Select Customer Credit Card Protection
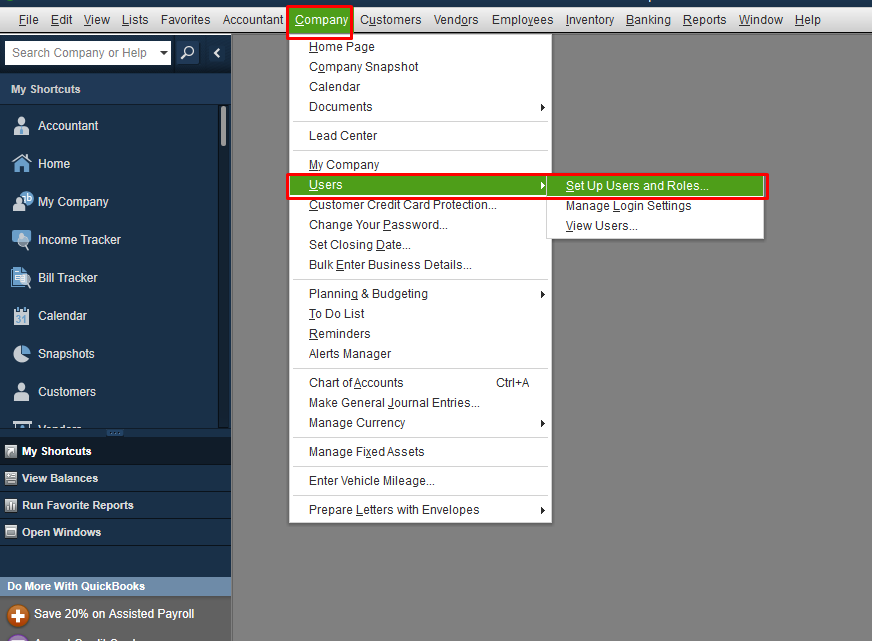This screenshot has width=872, height=641. pos(420,205)
